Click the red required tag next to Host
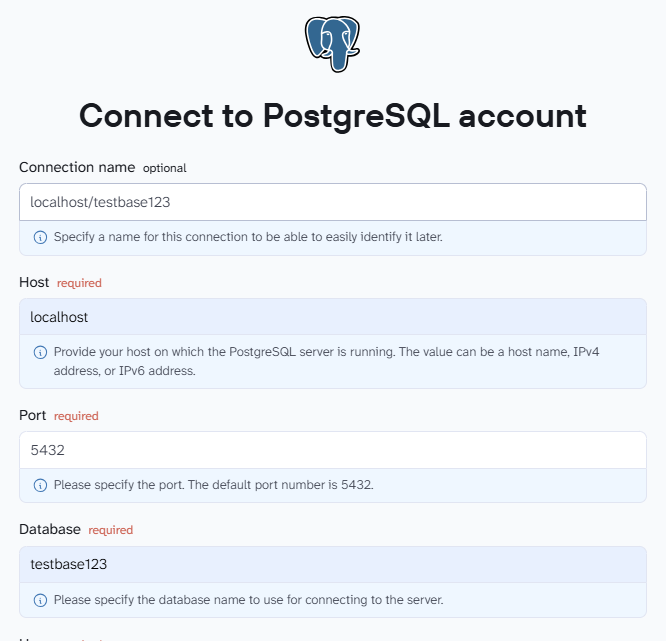The height and width of the screenshot is (641, 666). [79, 283]
